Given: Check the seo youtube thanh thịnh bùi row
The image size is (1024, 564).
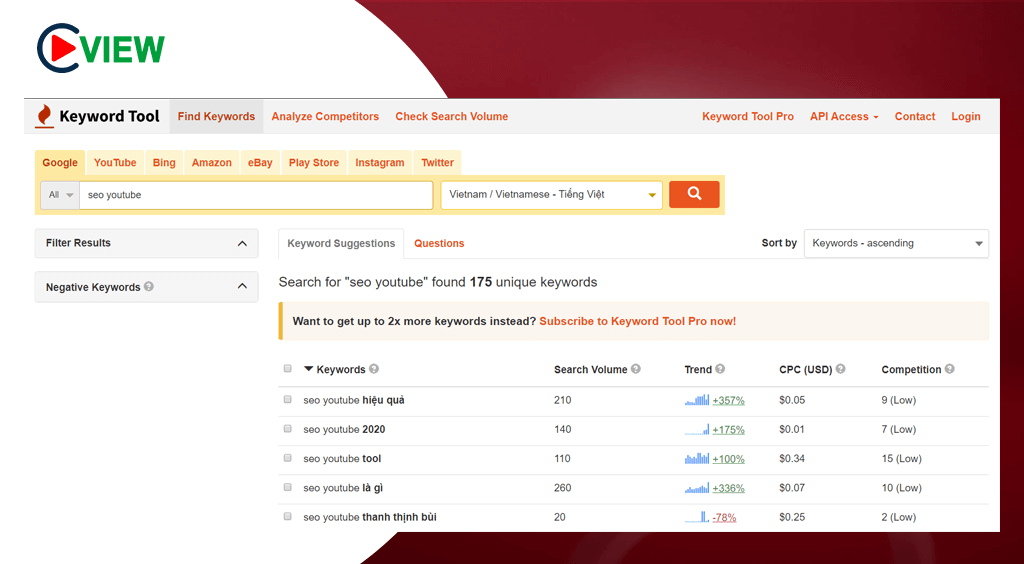Looking at the screenshot, I should pos(287,516).
